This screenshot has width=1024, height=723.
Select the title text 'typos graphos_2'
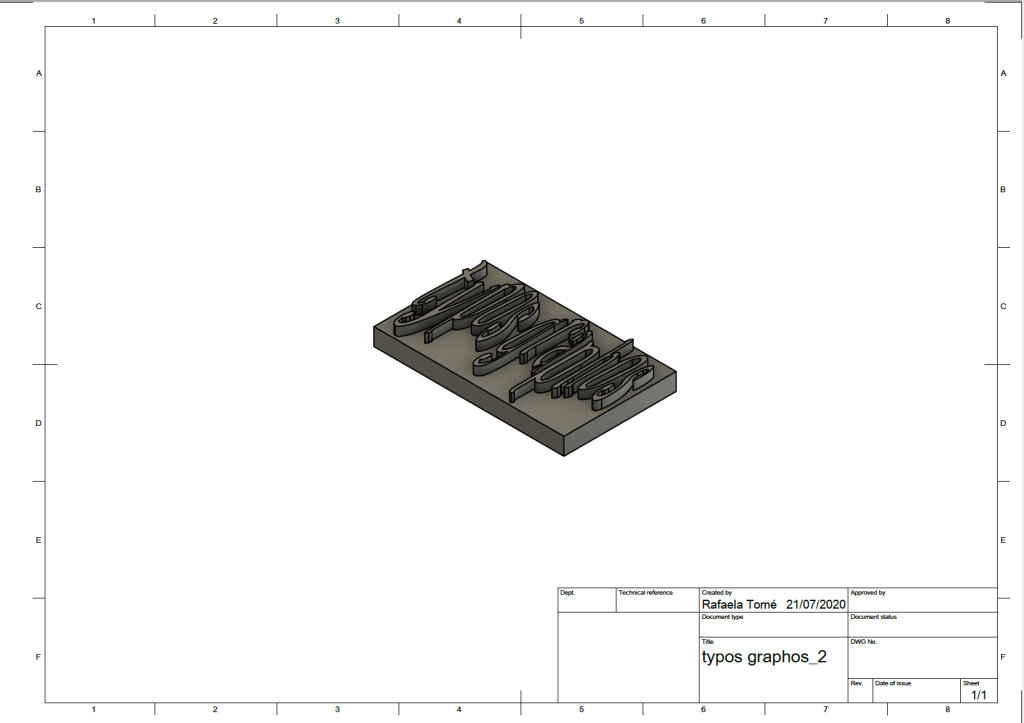(x=764, y=658)
